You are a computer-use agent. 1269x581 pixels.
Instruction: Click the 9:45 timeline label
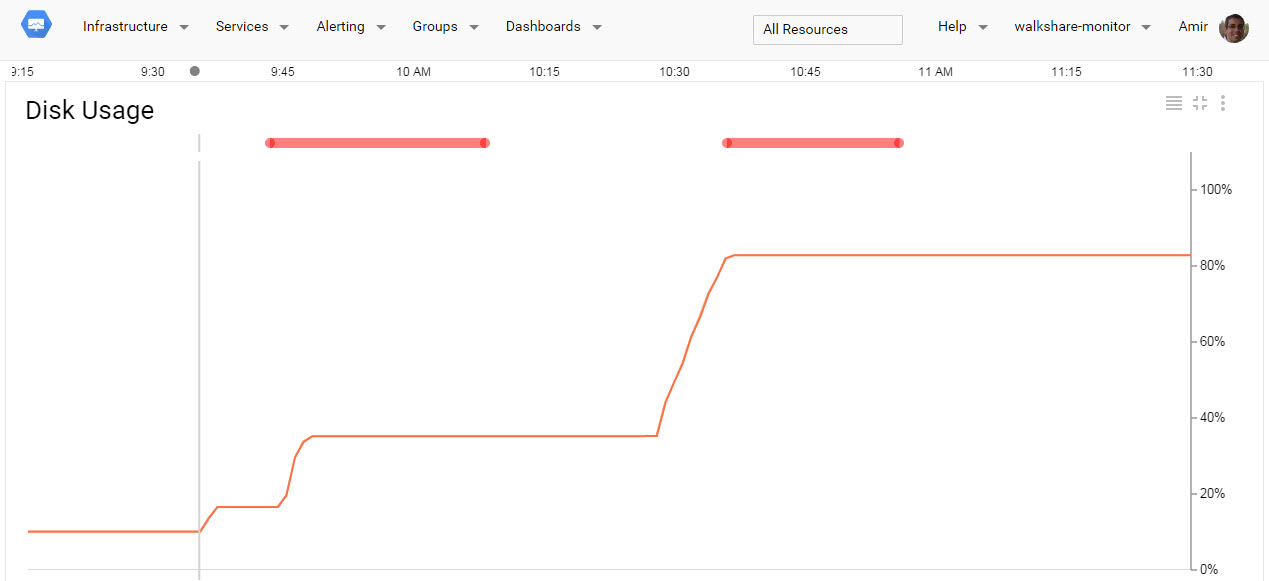[283, 72]
